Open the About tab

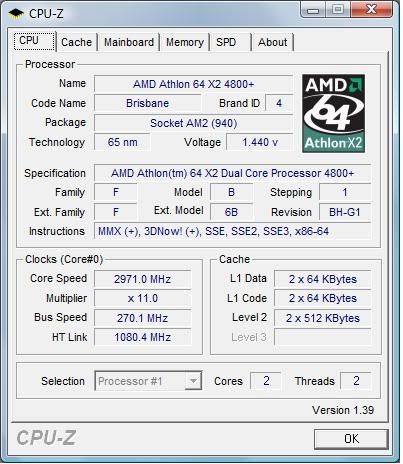(272, 42)
